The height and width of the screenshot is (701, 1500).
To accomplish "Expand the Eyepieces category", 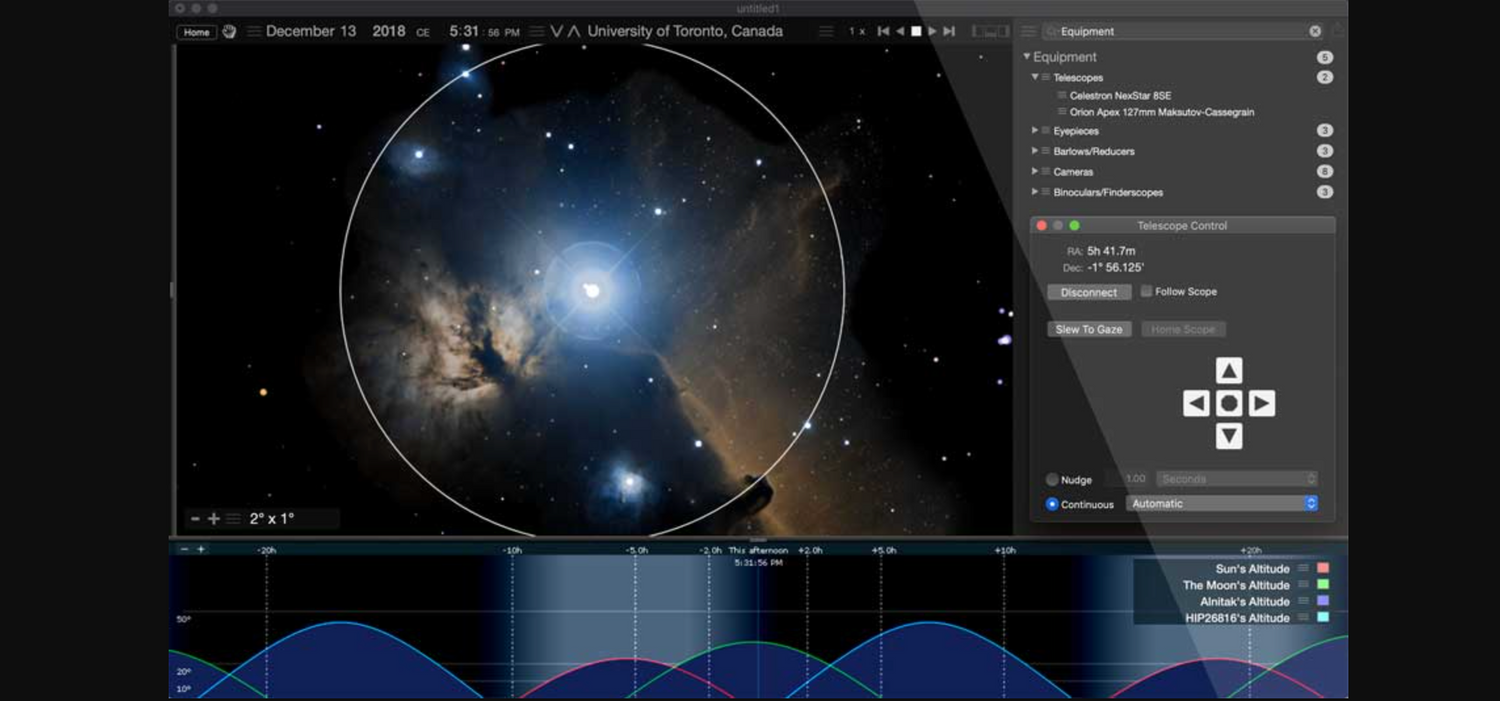I will pyautogui.click(x=1035, y=131).
